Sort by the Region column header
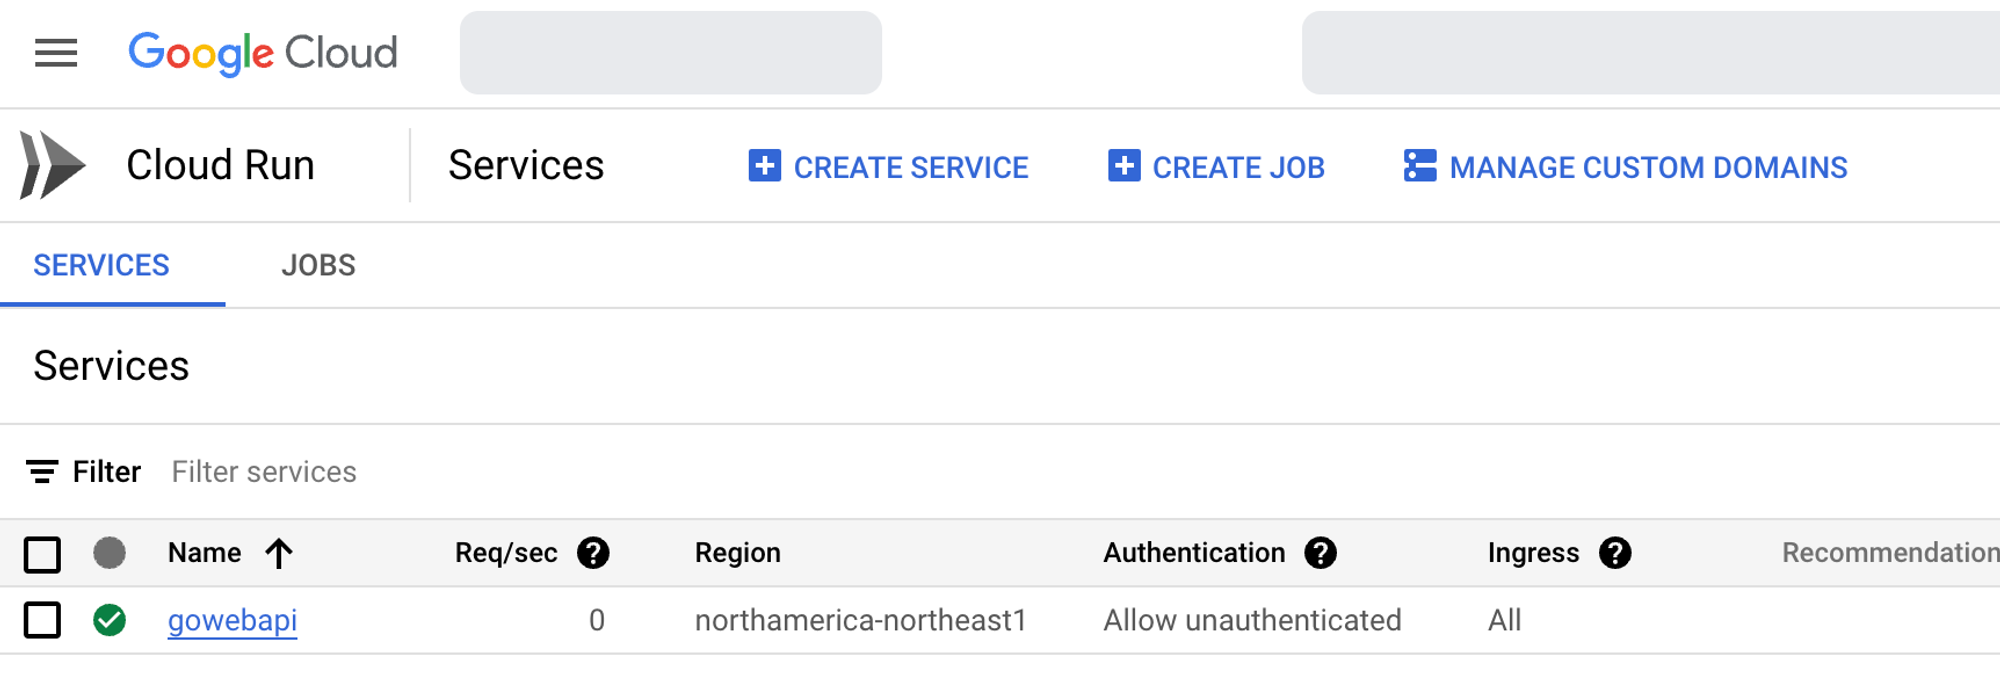 tap(737, 553)
